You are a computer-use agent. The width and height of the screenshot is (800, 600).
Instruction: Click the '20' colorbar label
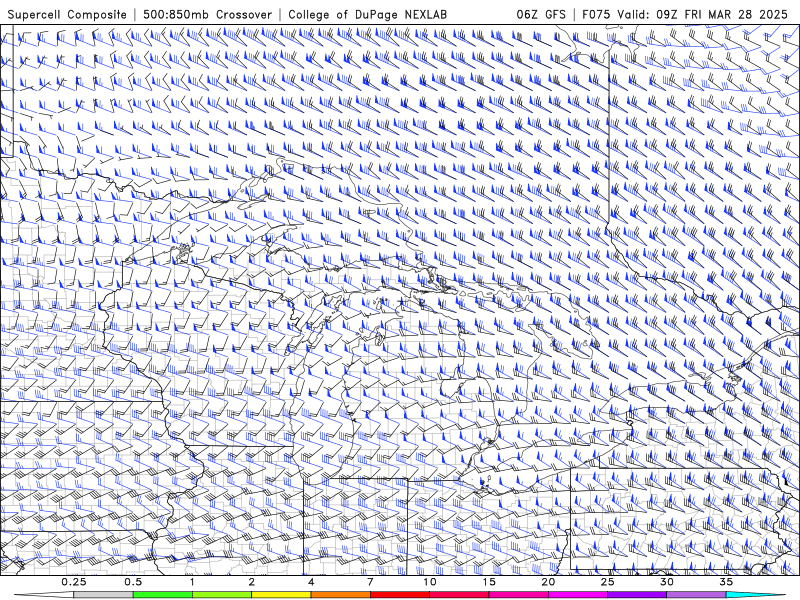pos(548,582)
